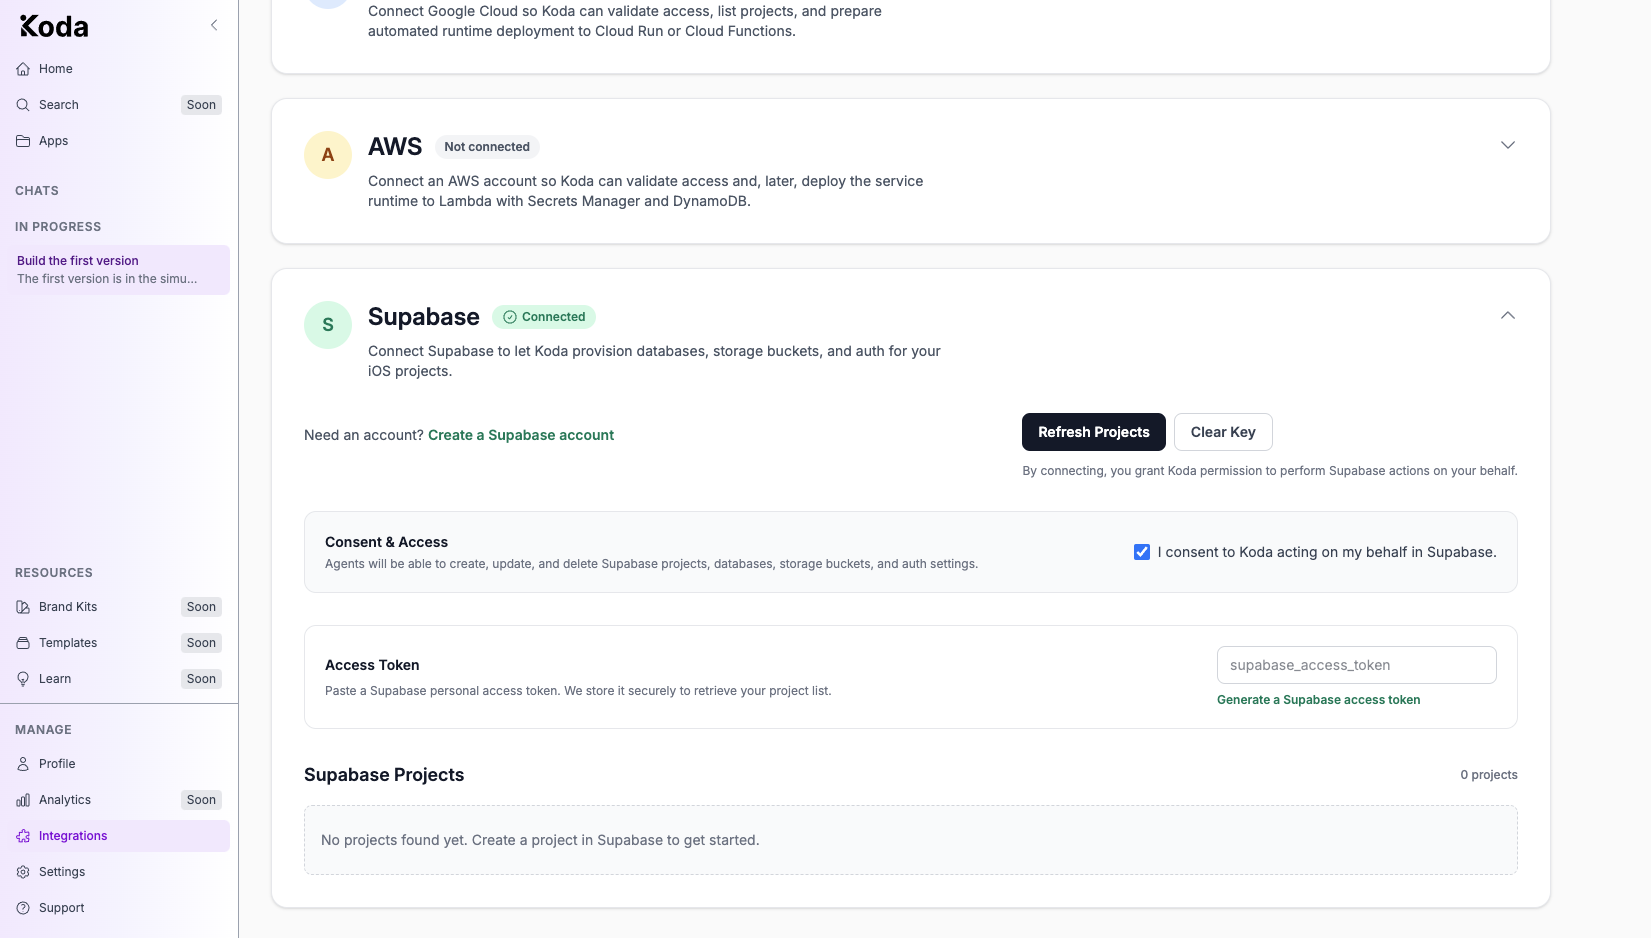Open the 'Build the first version' chat
1651x938 pixels.
119,270
